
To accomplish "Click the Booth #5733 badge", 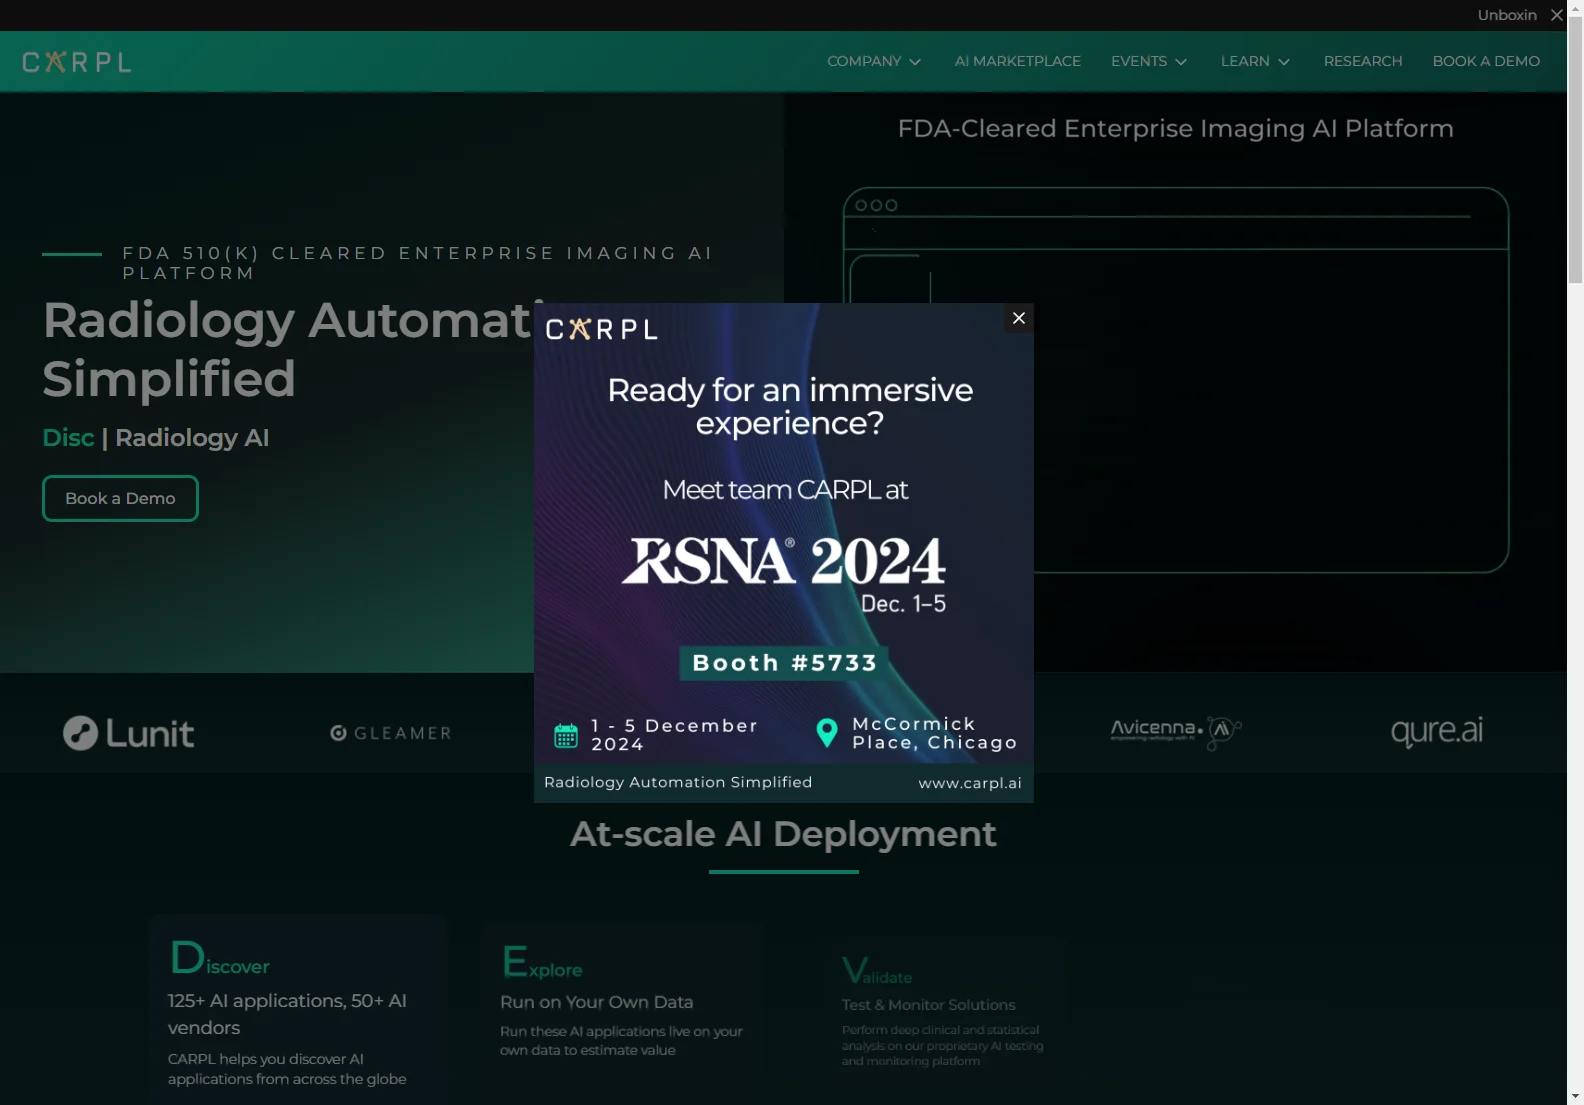I will (x=784, y=663).
